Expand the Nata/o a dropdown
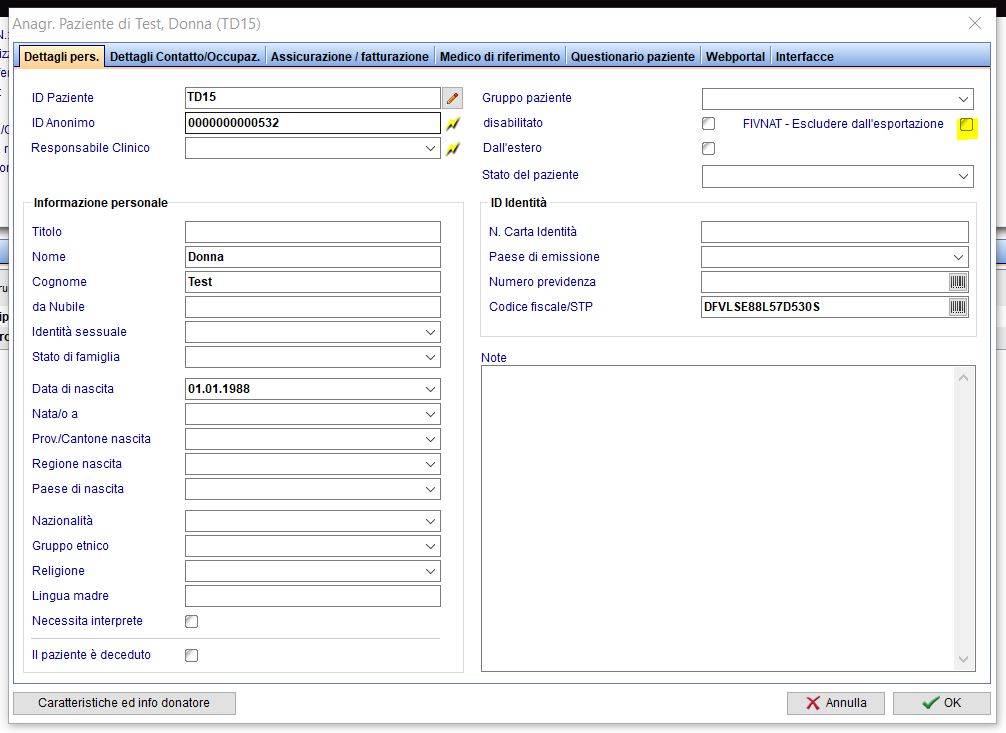Screen dimensions: 1006x733 click(x=430, y=414)
